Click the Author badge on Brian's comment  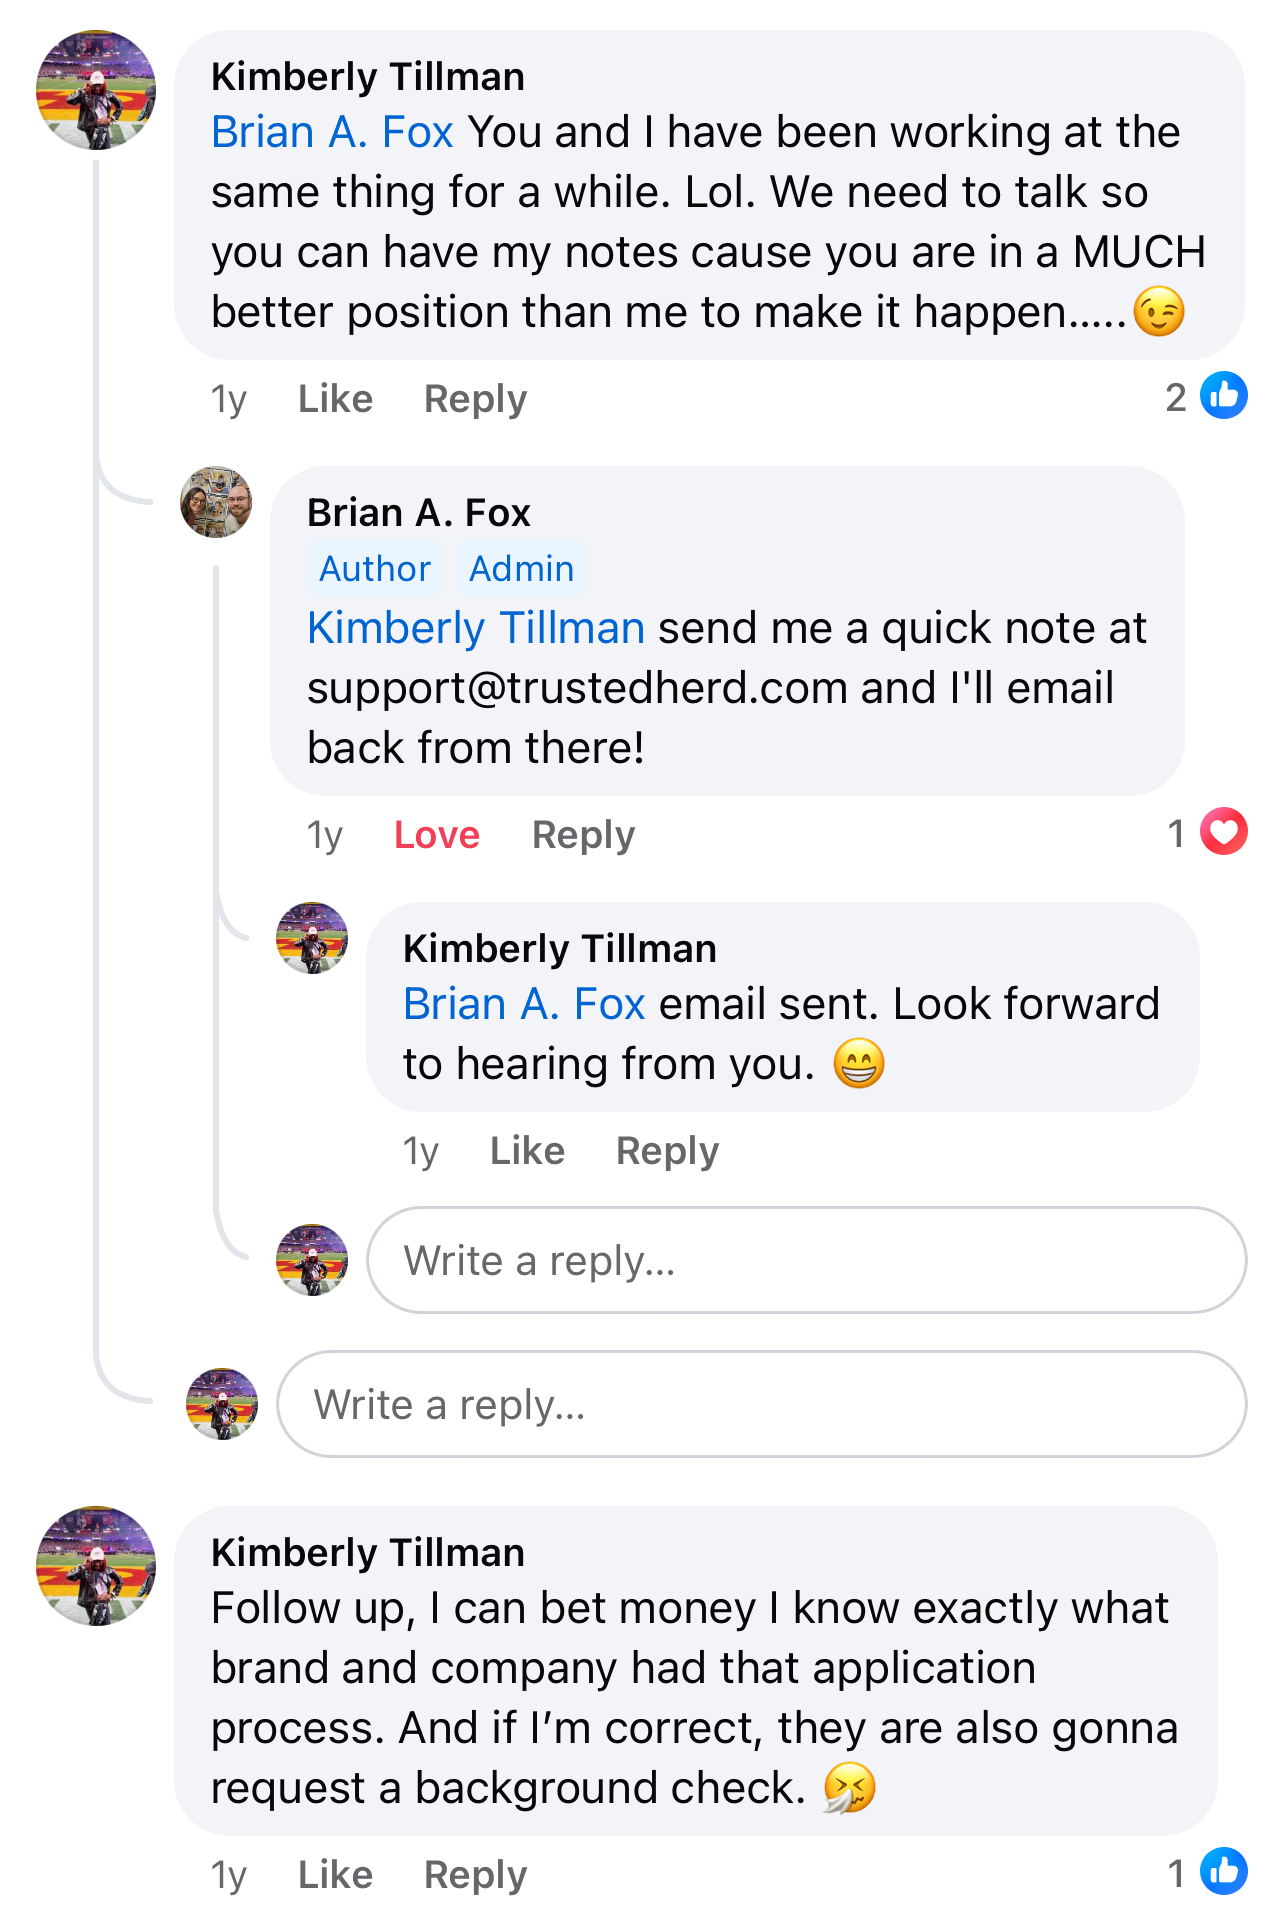point(375,569)
